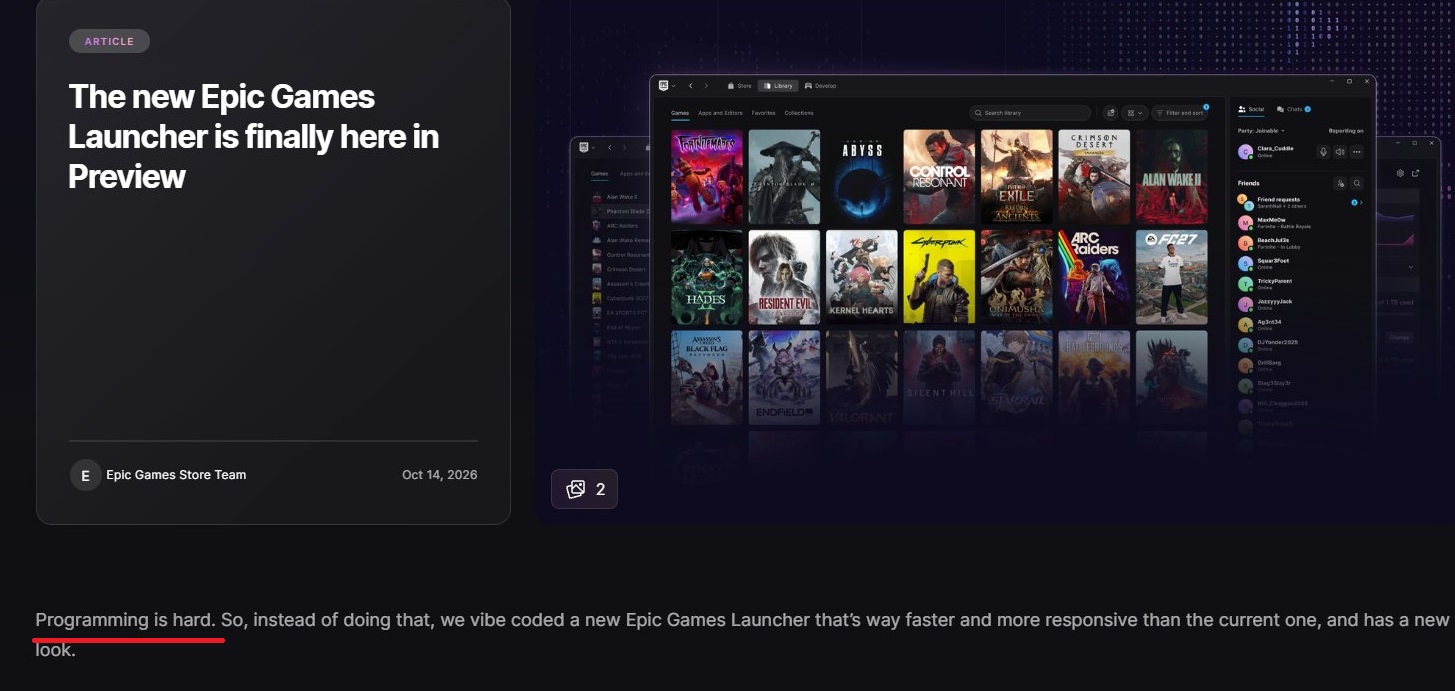
Task: Open the Chats tab
Action: (1293, 109)
